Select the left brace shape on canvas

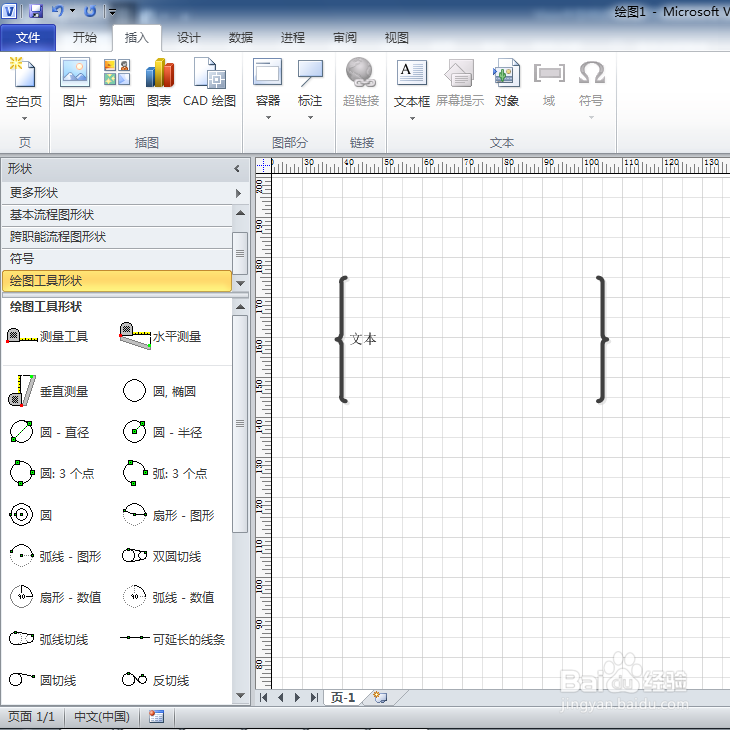[342, 339]
